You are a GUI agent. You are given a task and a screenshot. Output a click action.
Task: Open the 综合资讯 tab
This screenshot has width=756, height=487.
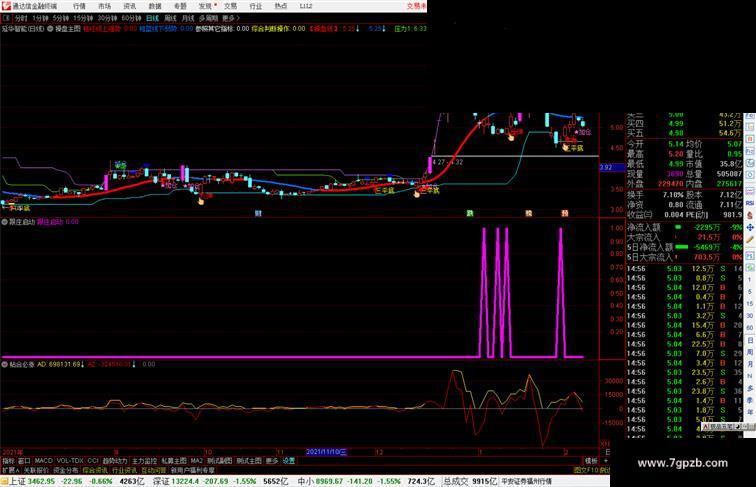tap(95, 470)
